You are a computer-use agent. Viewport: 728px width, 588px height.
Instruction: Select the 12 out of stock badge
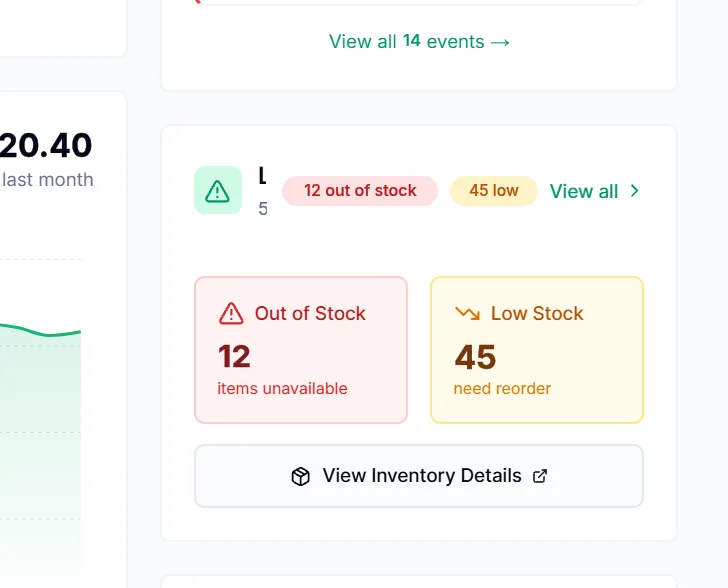click(x=360, y=190)
